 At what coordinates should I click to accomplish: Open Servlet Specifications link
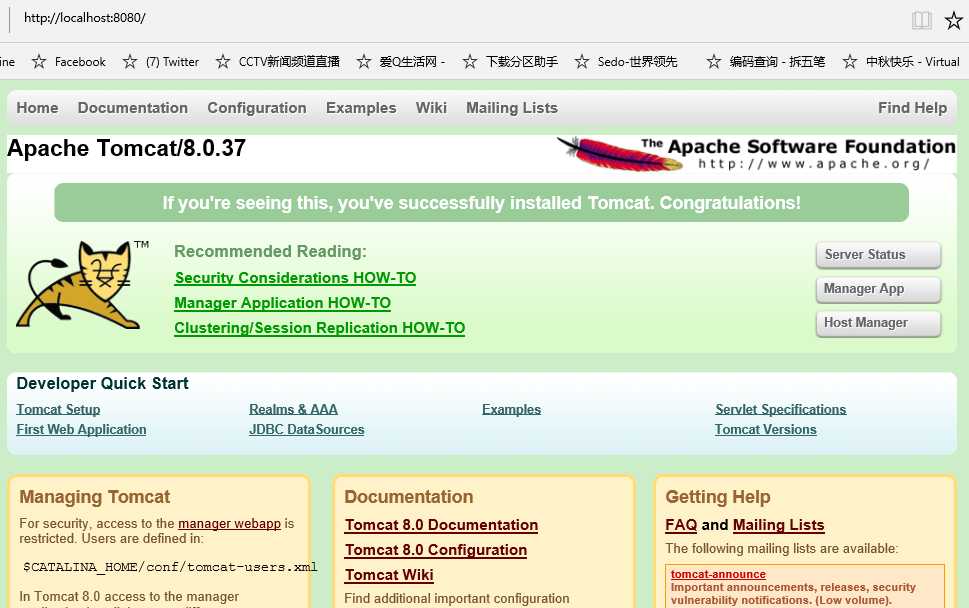pyautogui.click(x=781, y=409)
